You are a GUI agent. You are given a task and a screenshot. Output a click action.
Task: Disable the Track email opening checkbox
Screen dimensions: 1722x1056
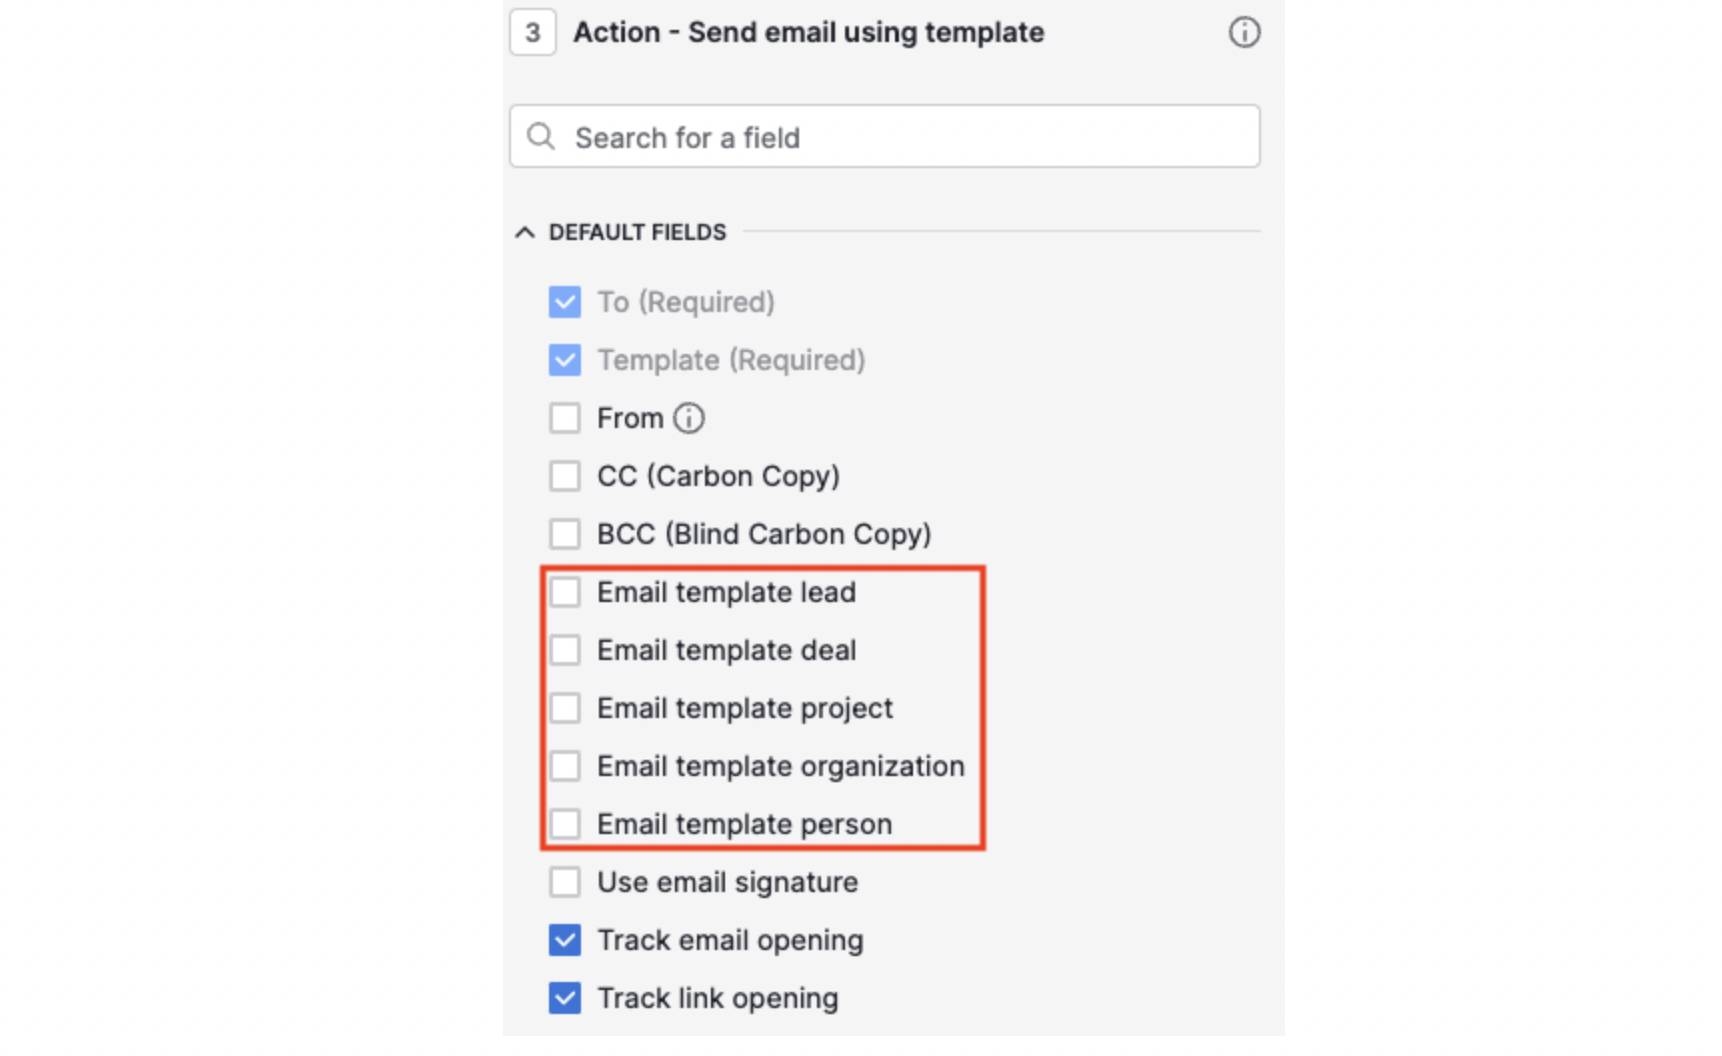pos(565,940)
